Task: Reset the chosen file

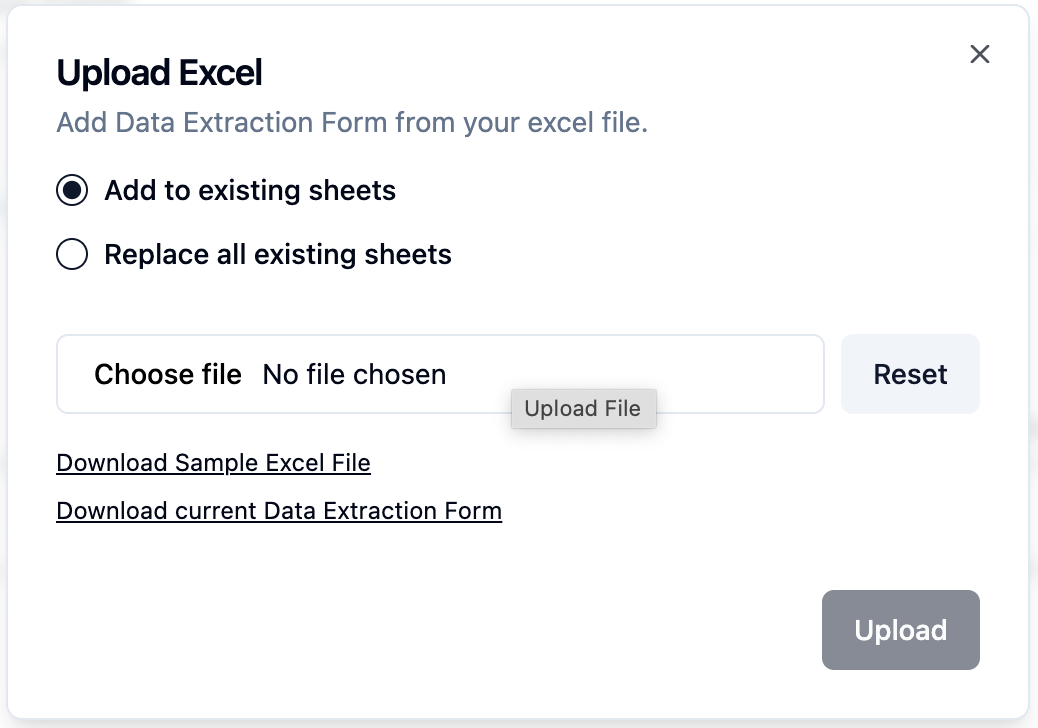Action: [x=910, y=374]
